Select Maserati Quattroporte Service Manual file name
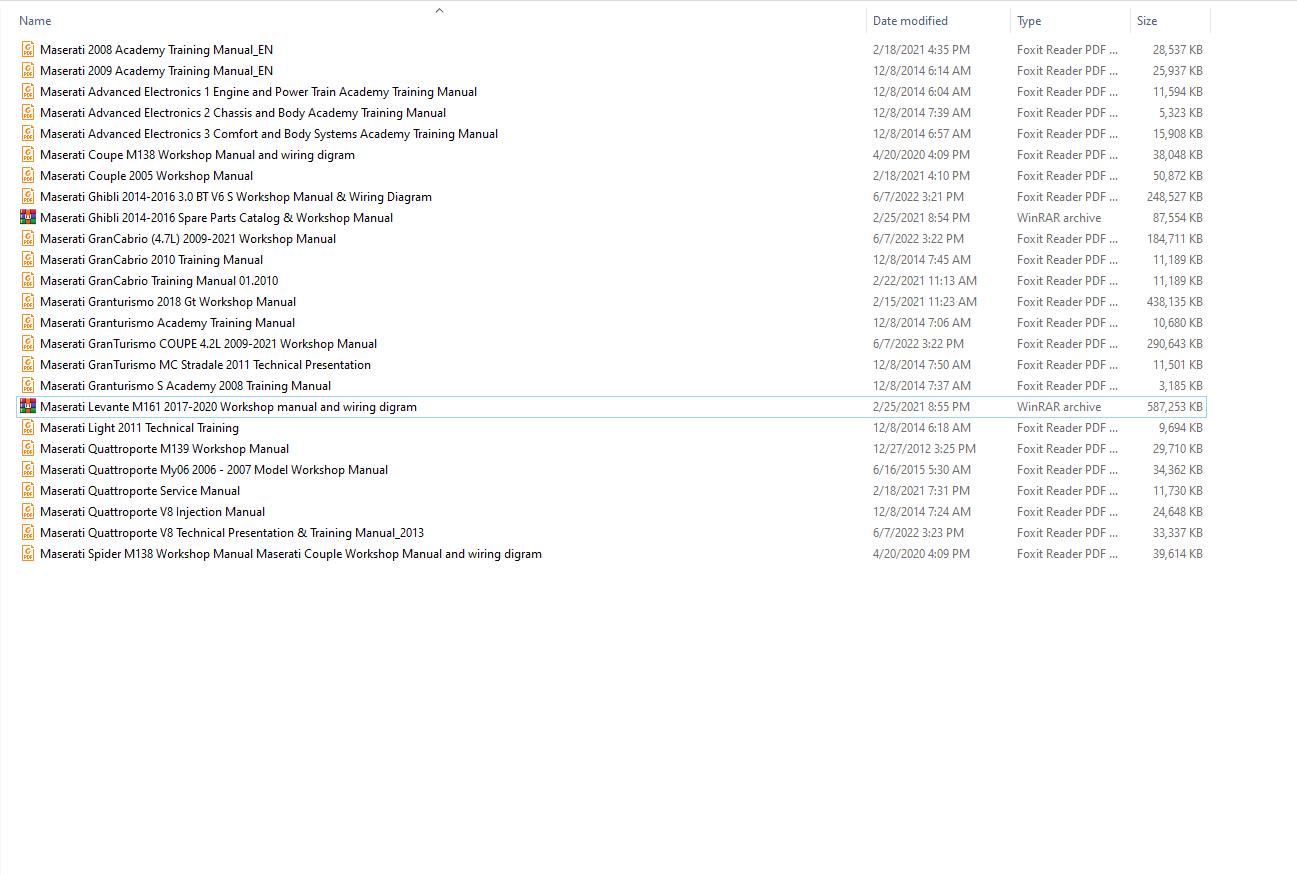The image size is (1297, 875). coord(140,490)
